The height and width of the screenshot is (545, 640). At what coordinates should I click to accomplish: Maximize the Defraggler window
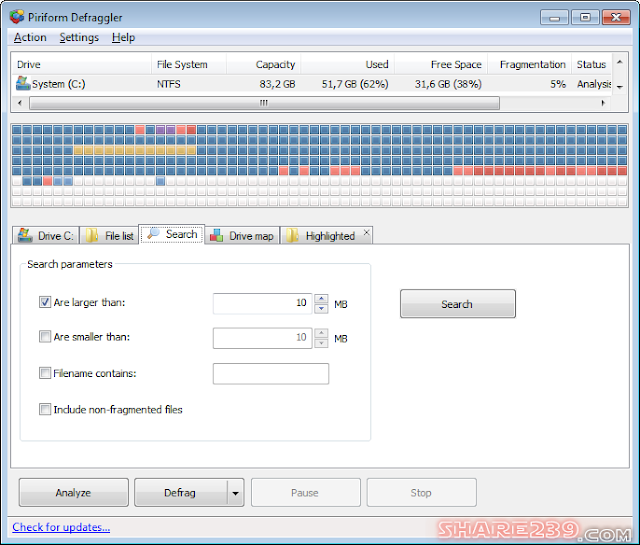[585, 18]
